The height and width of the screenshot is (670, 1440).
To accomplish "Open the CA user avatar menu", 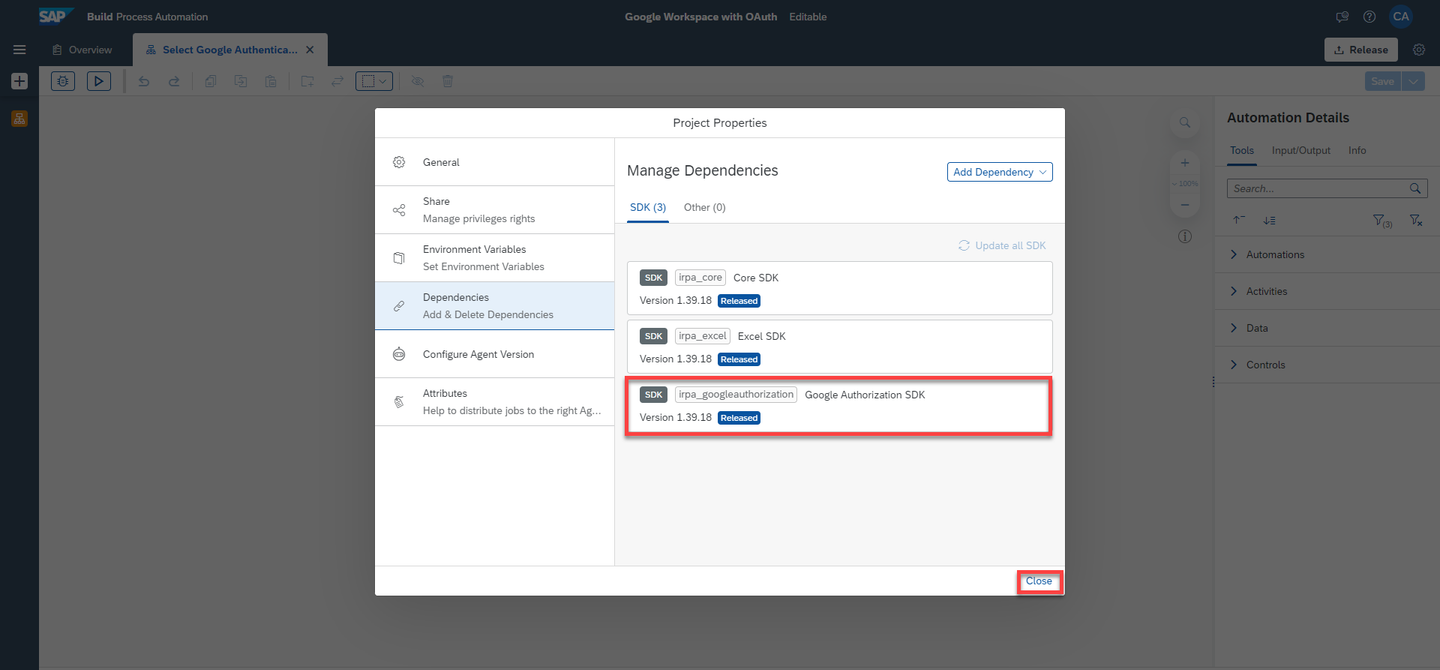I will tap(1401, 16).
